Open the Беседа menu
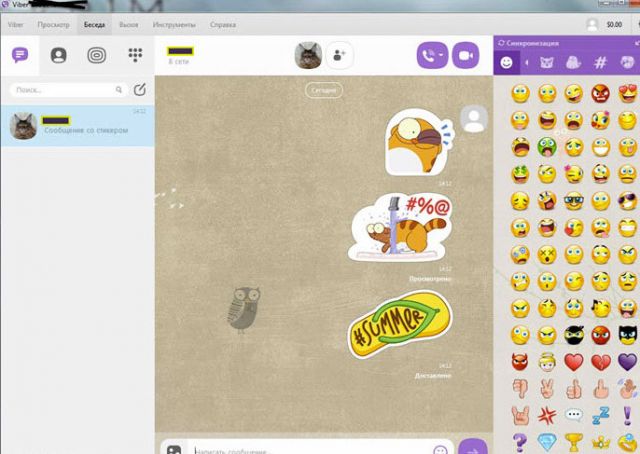The width and height of the screenshot is (640, 454). click(x=94, y=24)
